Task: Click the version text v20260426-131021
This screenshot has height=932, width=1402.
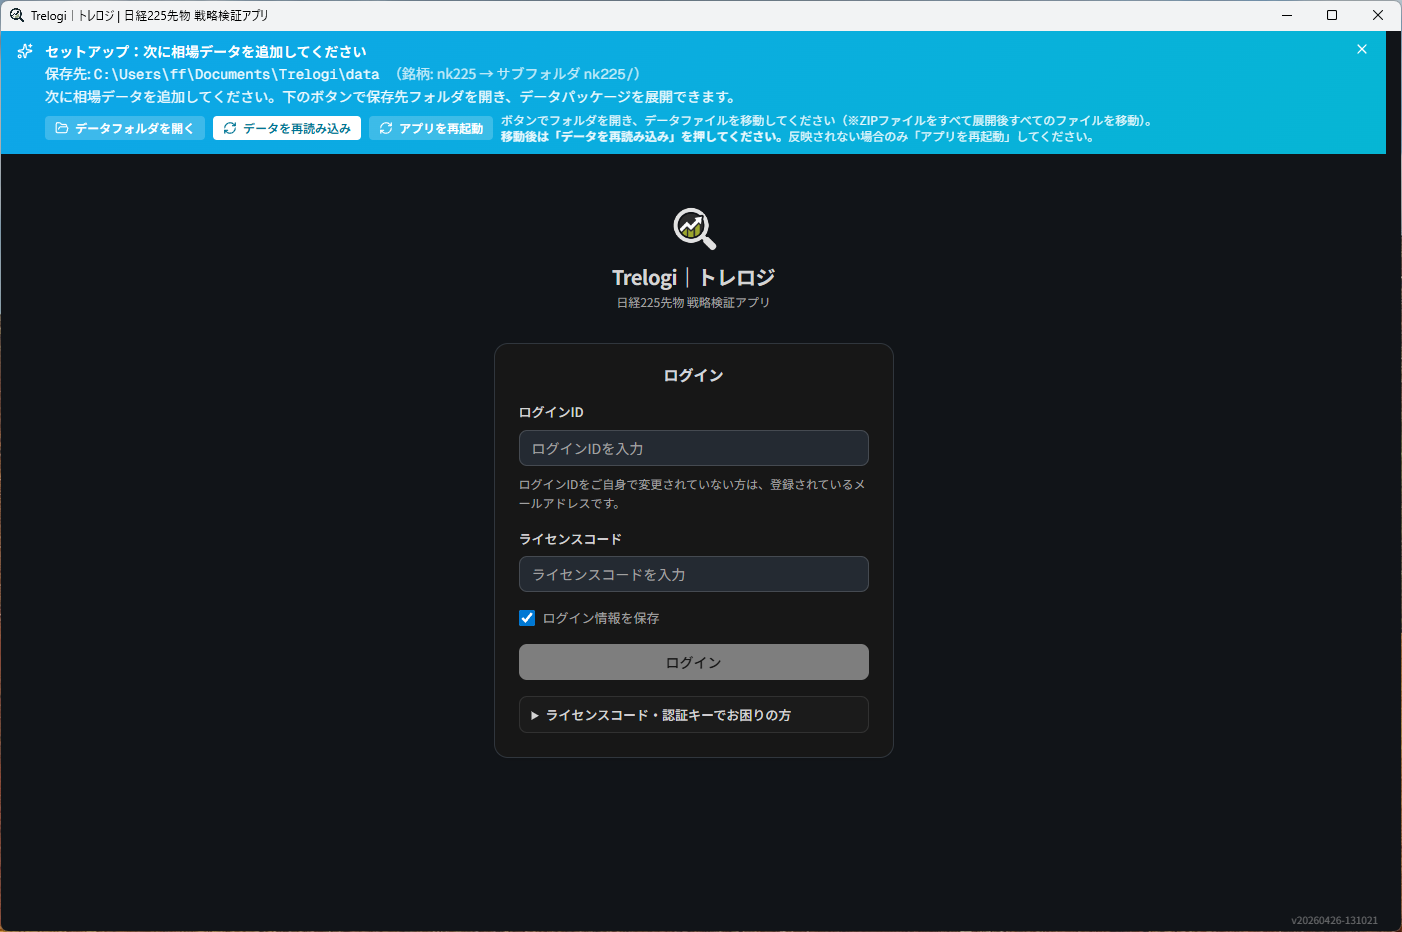Action: pyautogui.click(x=1334, y=920)
